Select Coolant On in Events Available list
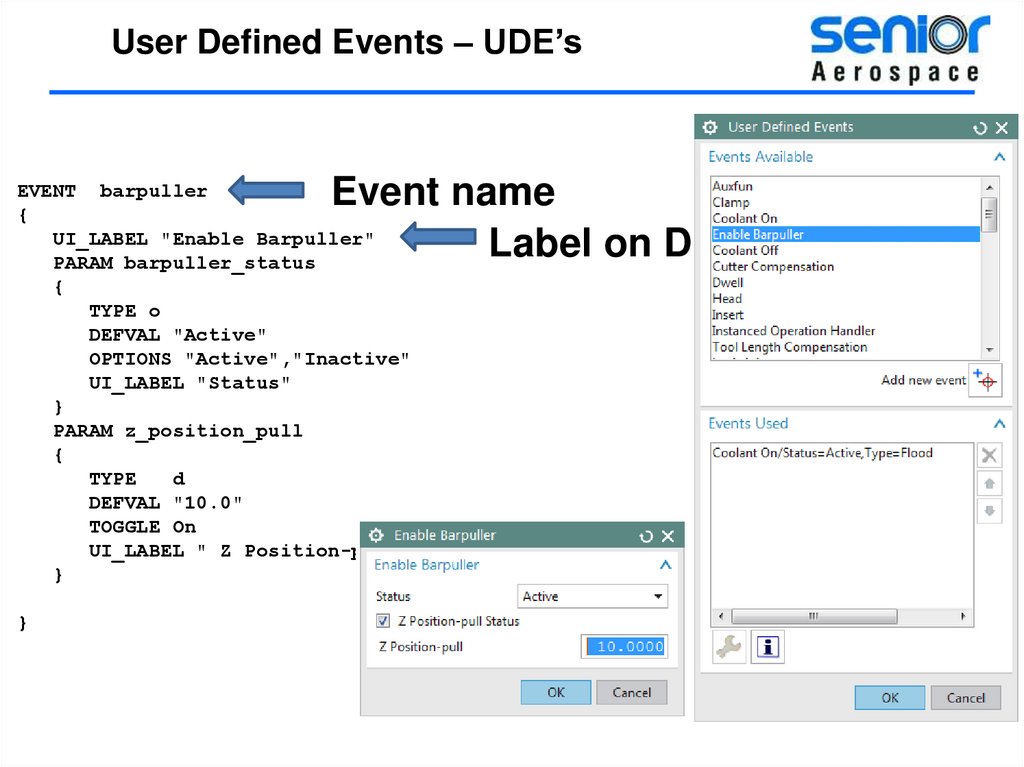The height and width of the screenshot is (767, 1024). [x=846, y=218]
